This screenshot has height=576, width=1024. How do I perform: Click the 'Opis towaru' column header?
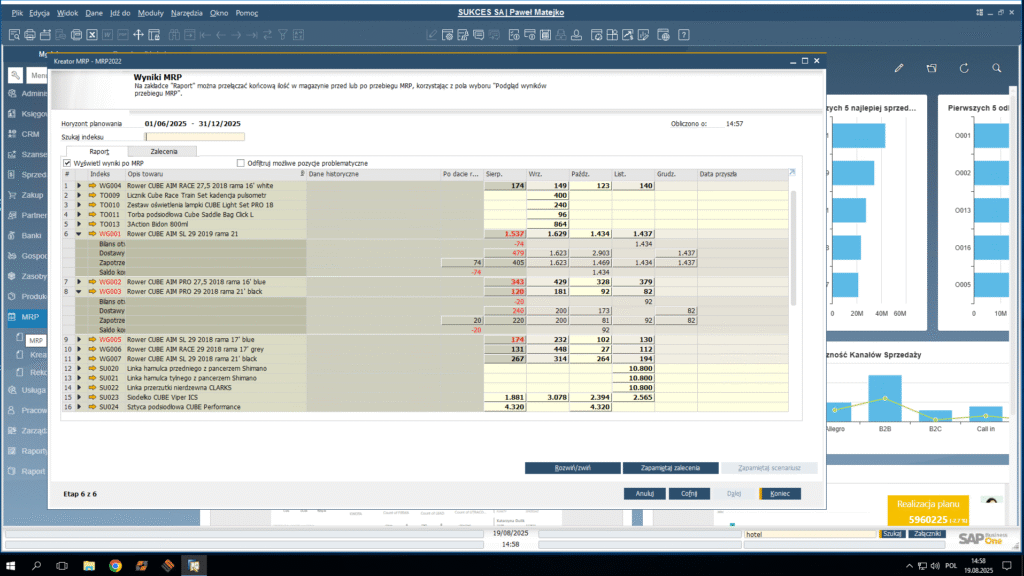216,174
